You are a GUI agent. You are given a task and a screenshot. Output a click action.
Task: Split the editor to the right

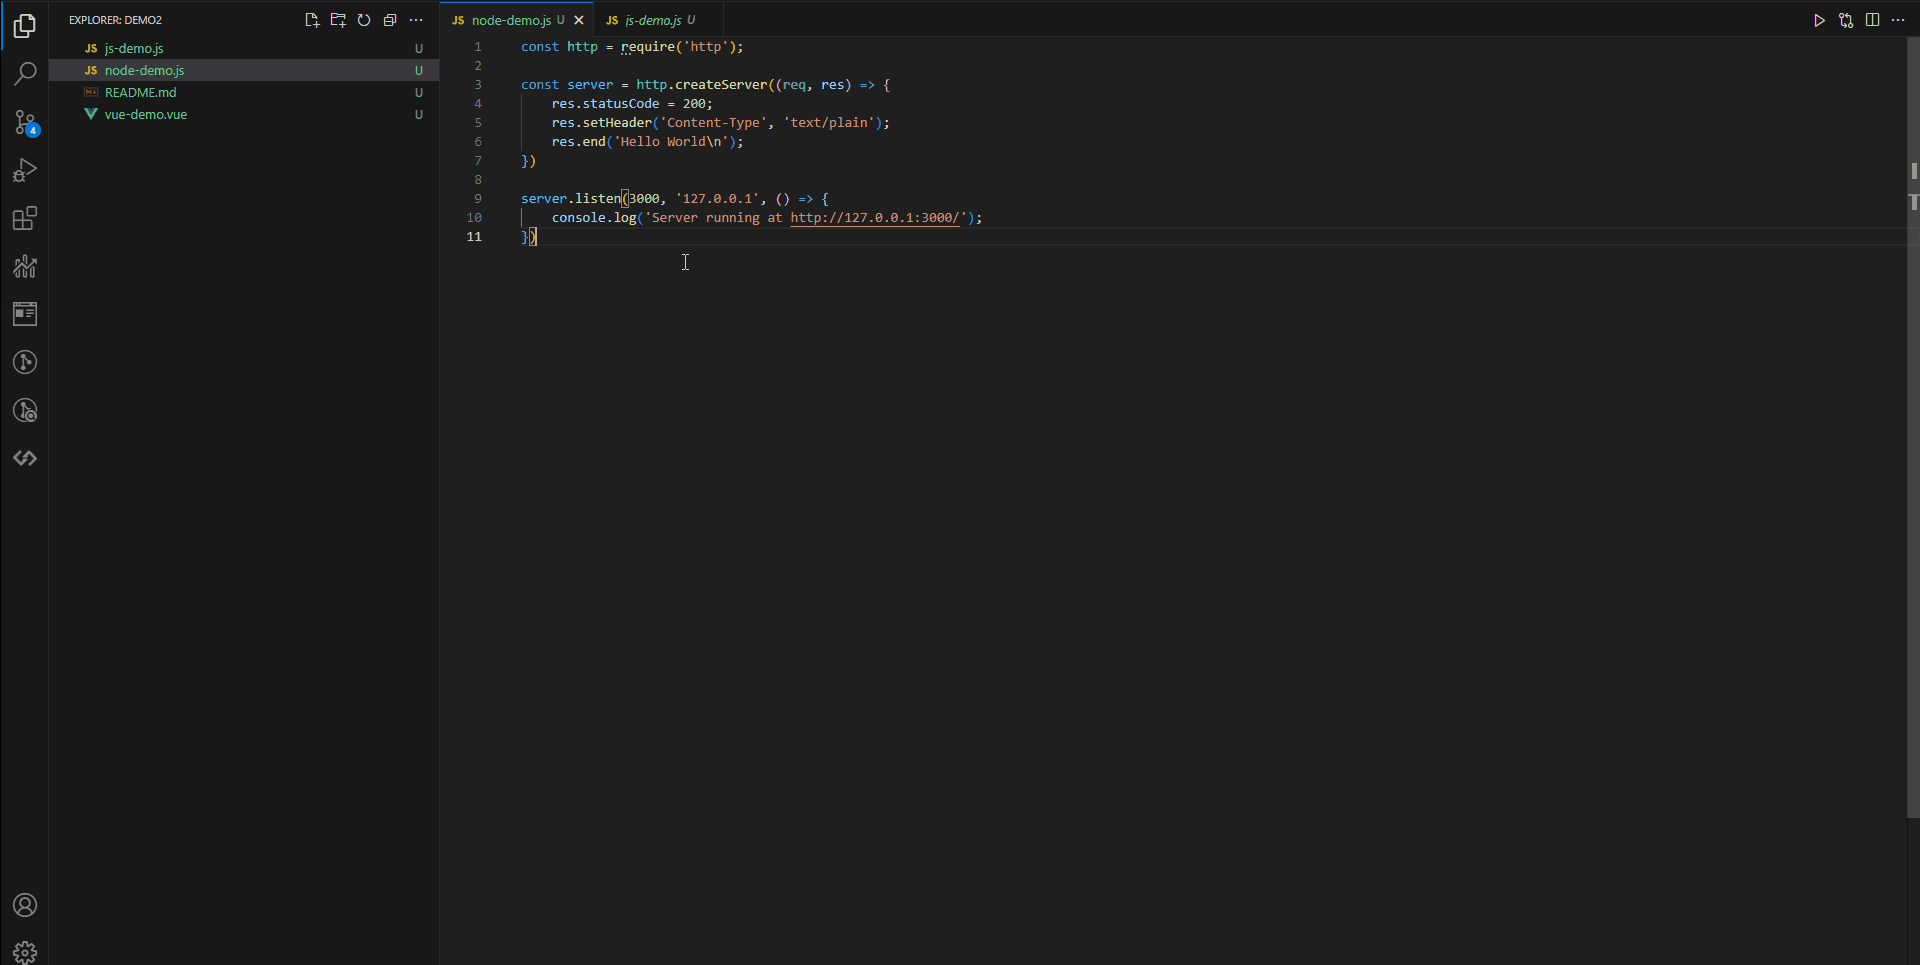tap(1872, 20)
